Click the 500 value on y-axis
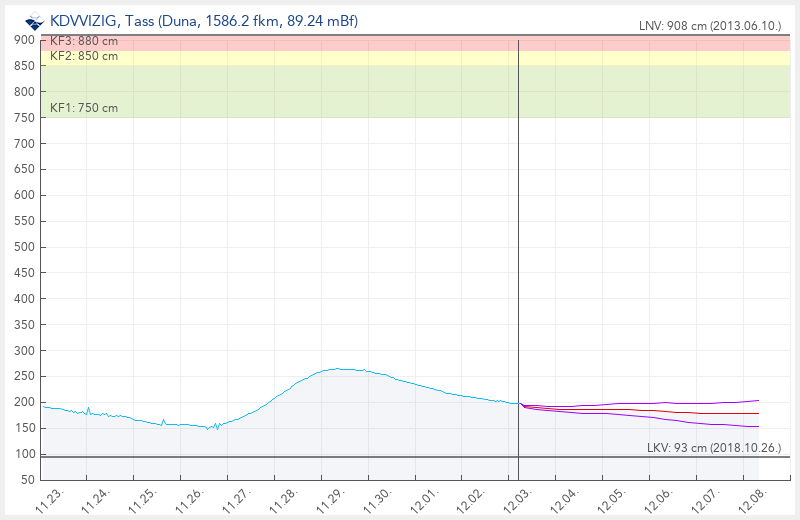The width and height of the screenshot is (800, 520). (x=25, y=247)
